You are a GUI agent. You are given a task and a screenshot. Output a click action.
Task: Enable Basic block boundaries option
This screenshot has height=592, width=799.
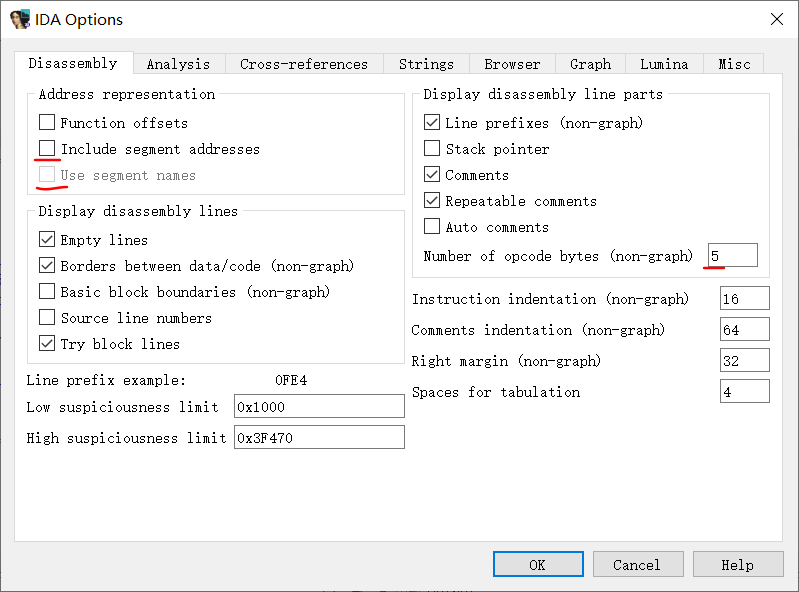point(47,292)
